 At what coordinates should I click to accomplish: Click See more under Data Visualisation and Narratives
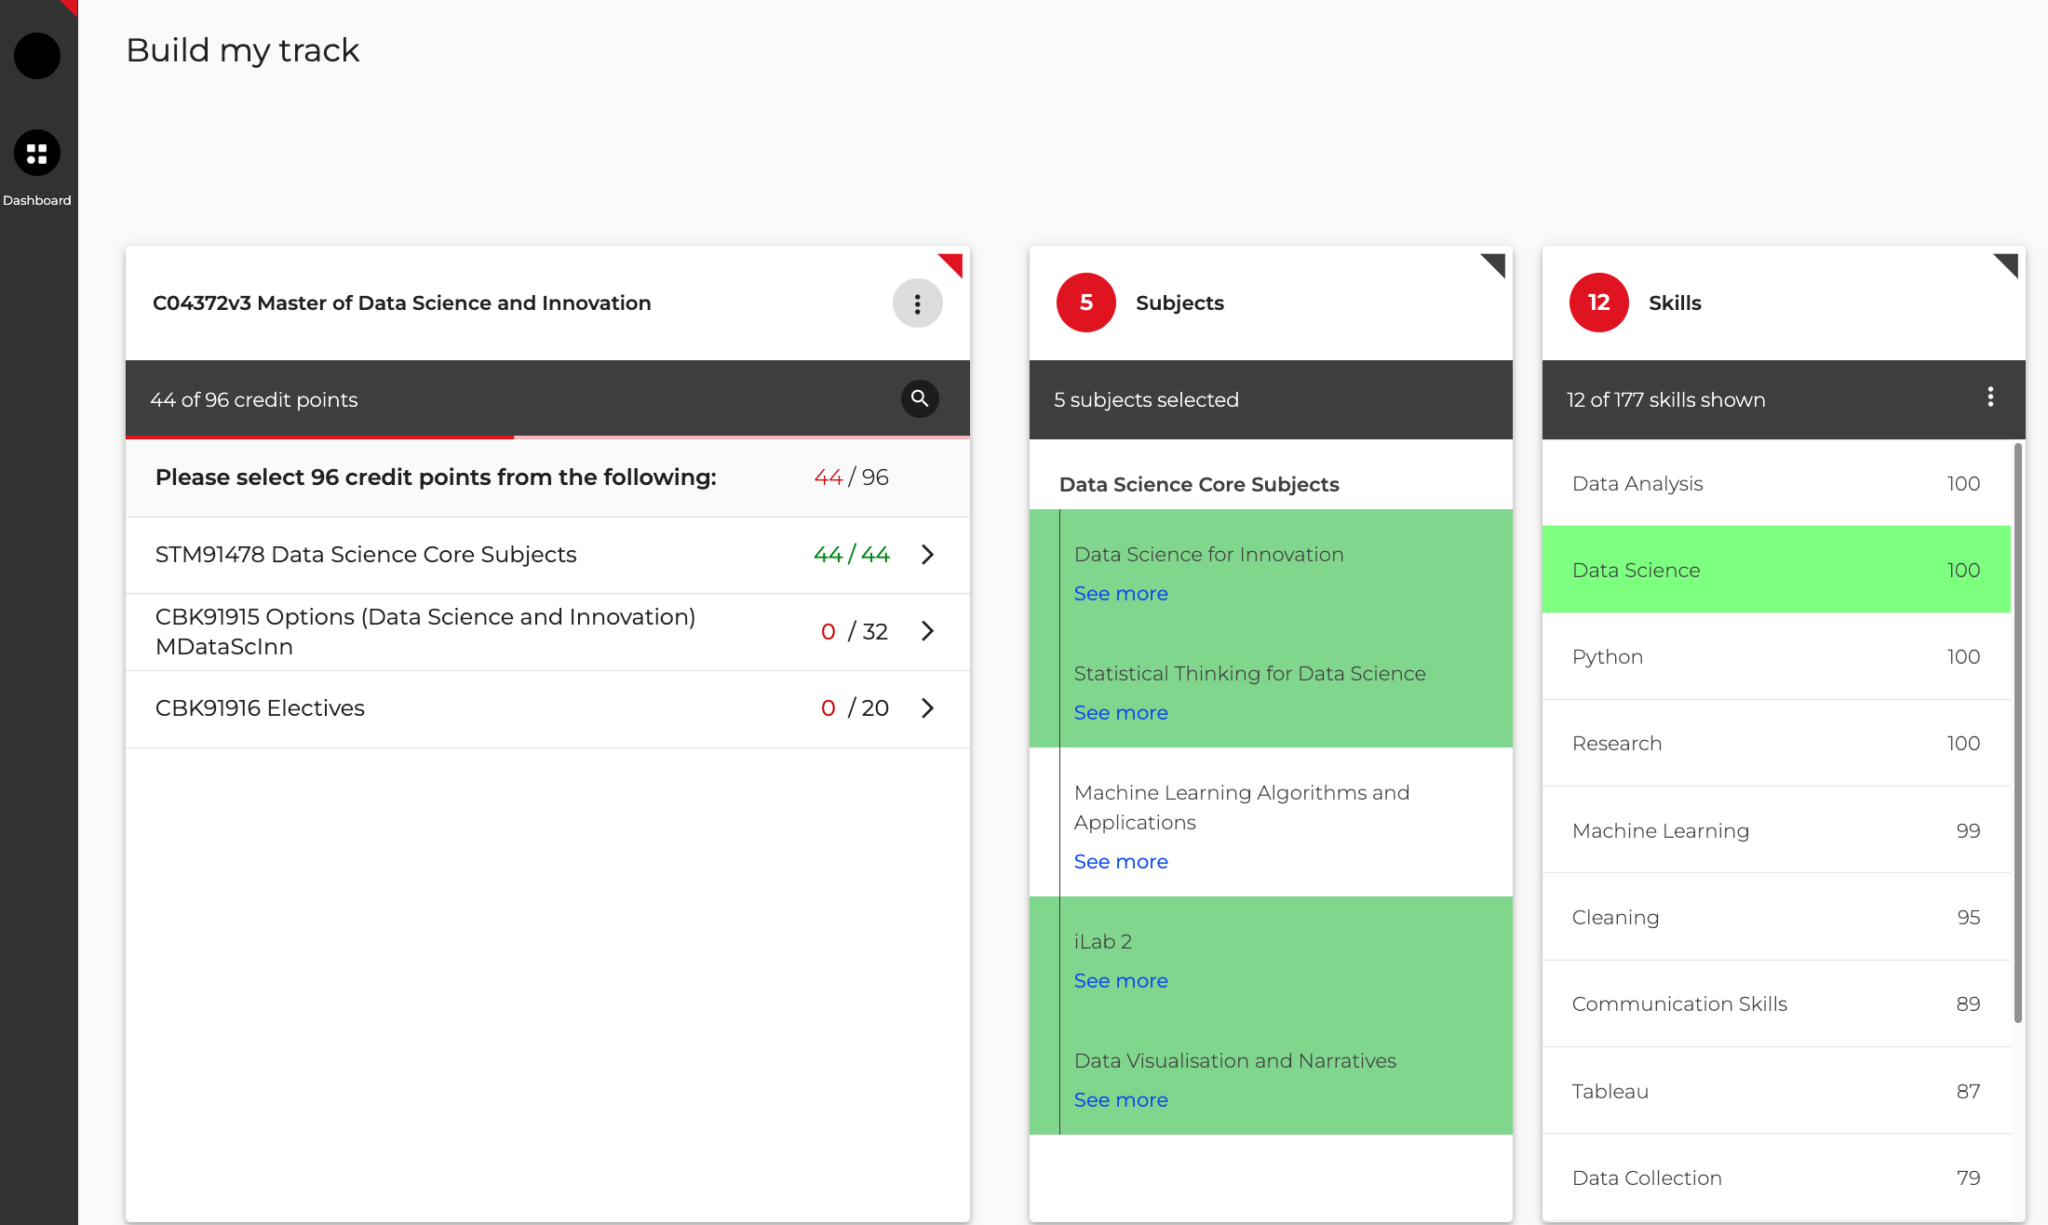(x=1120, y=1099)
